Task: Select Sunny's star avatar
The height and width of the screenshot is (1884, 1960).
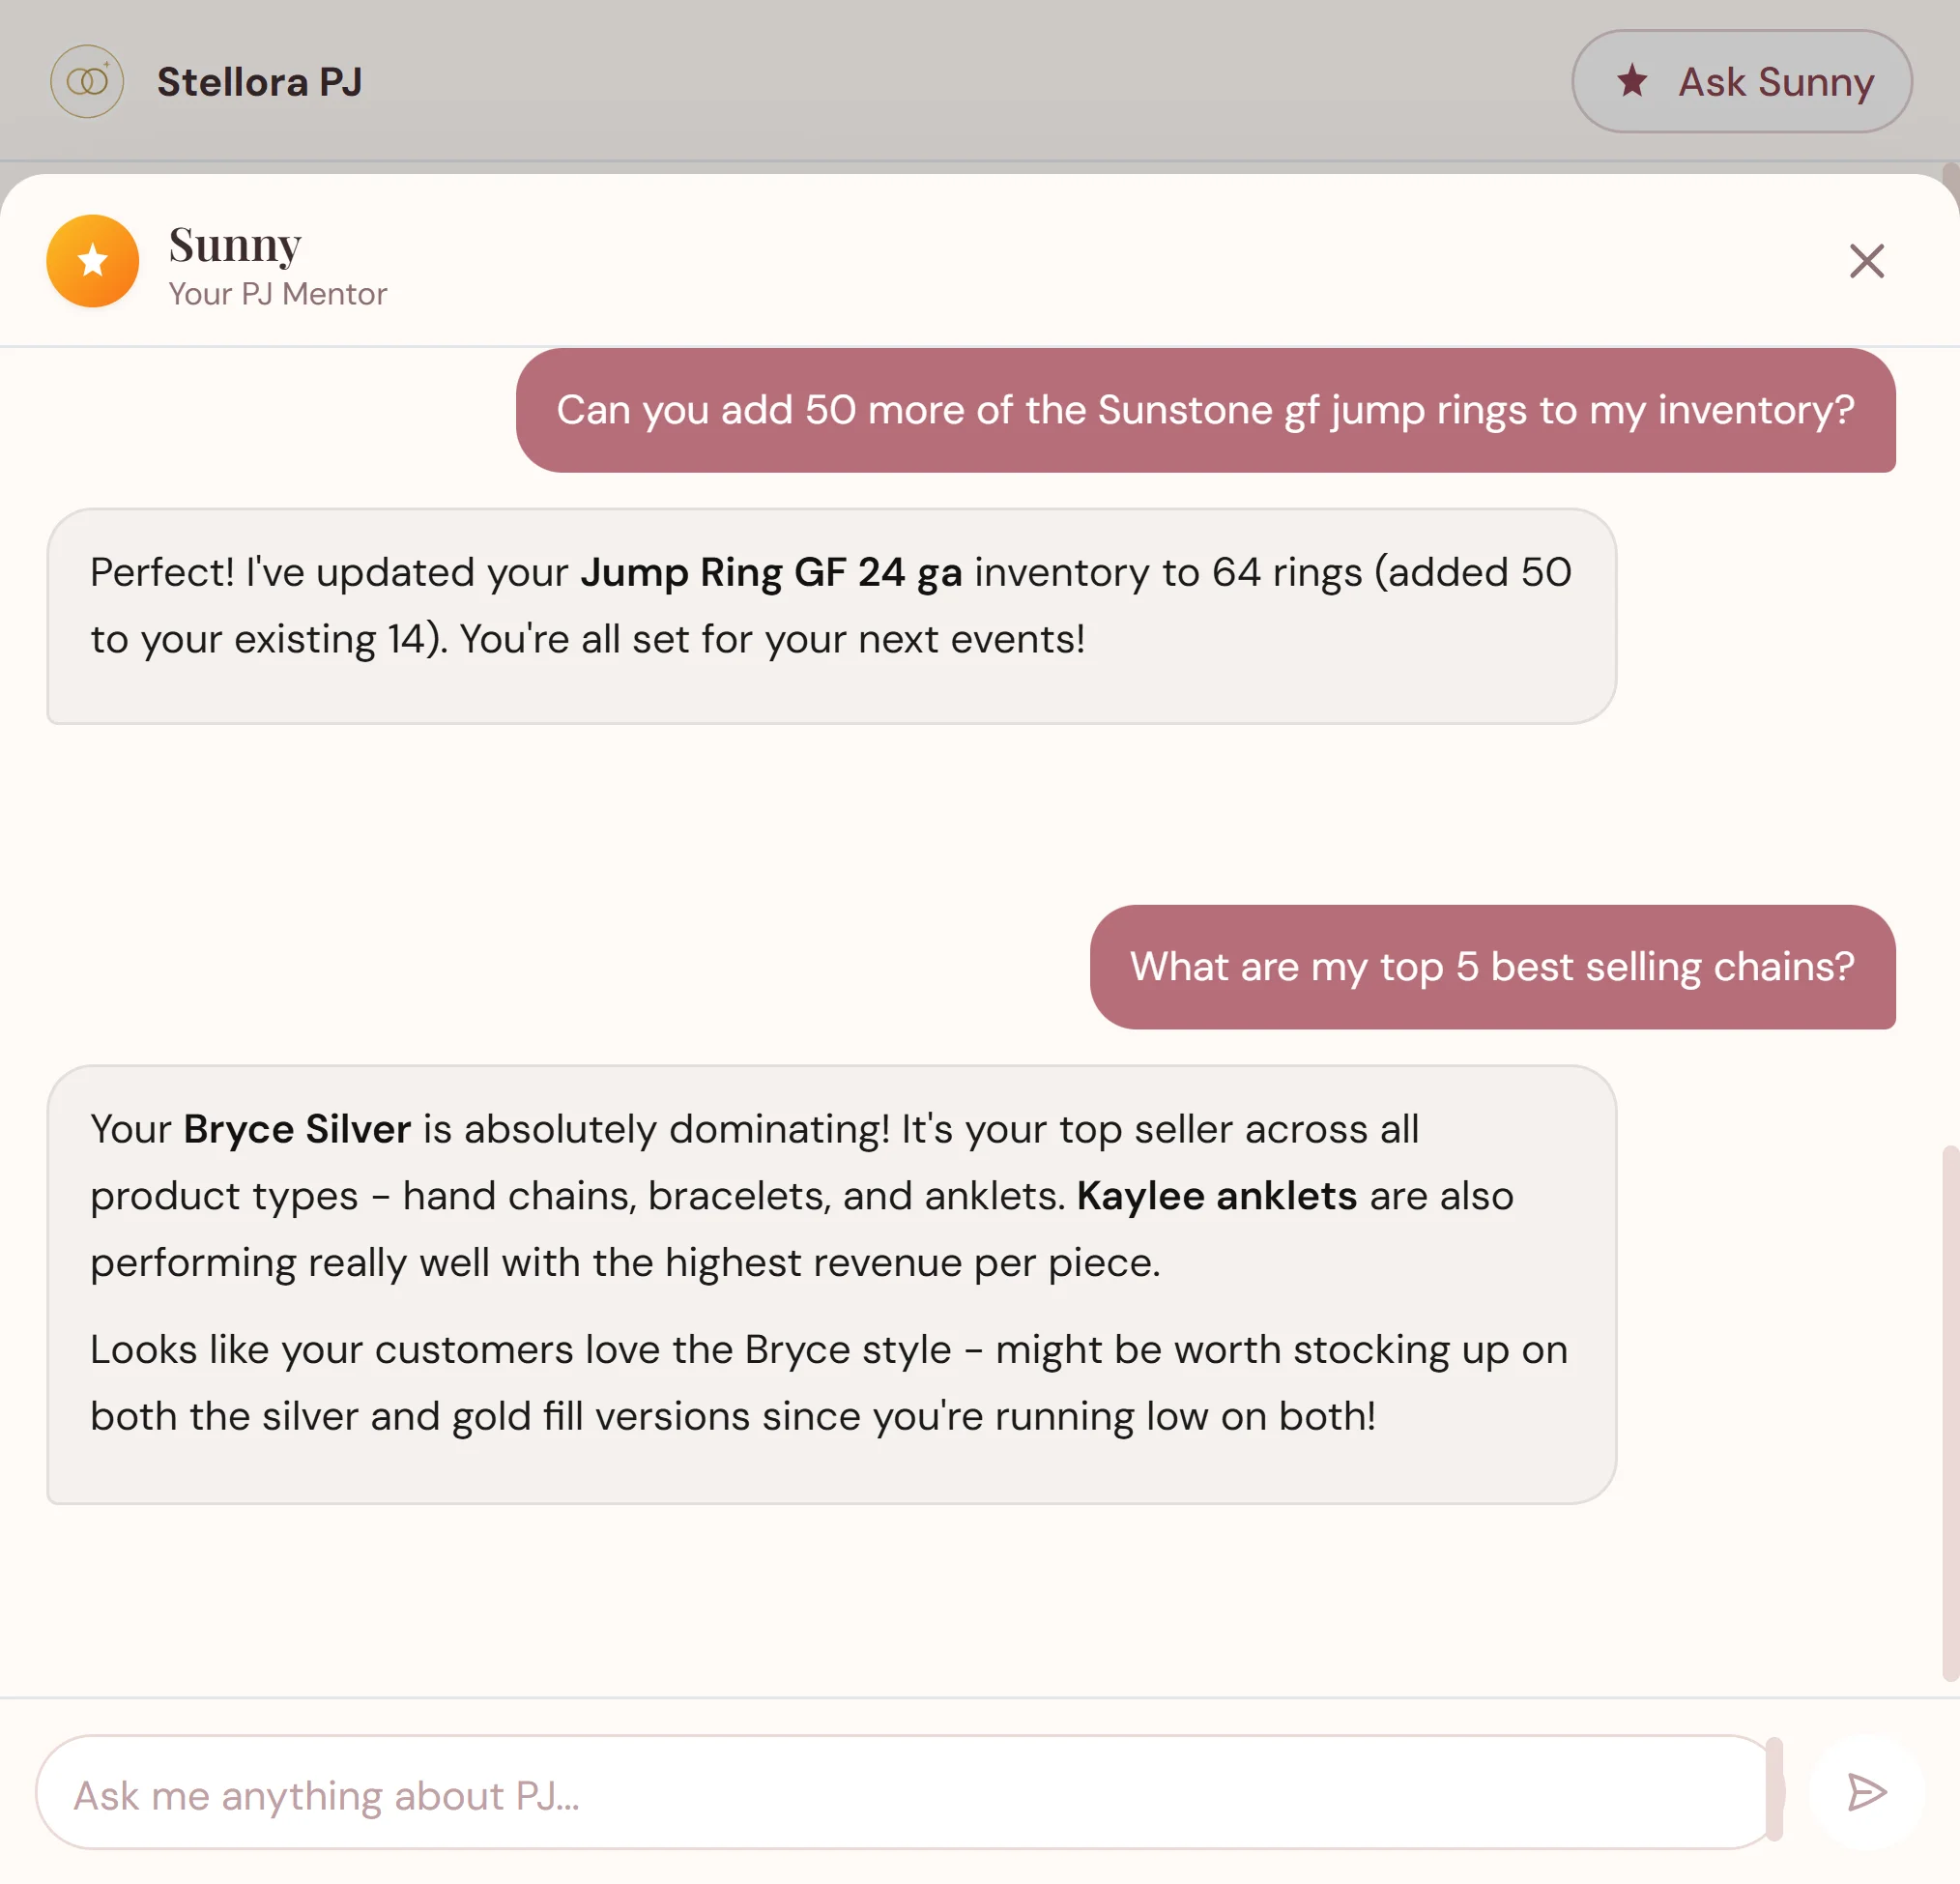Action: pyautogui.click(x=93, y=260)
